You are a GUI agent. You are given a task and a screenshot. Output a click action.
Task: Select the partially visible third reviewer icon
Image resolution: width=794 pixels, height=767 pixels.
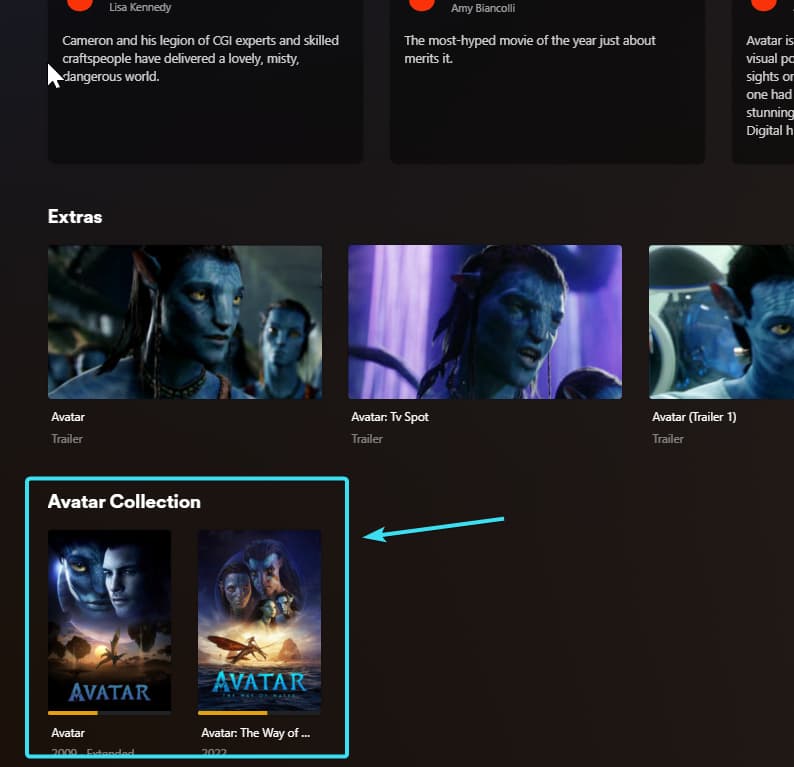(x=764, y=5)
